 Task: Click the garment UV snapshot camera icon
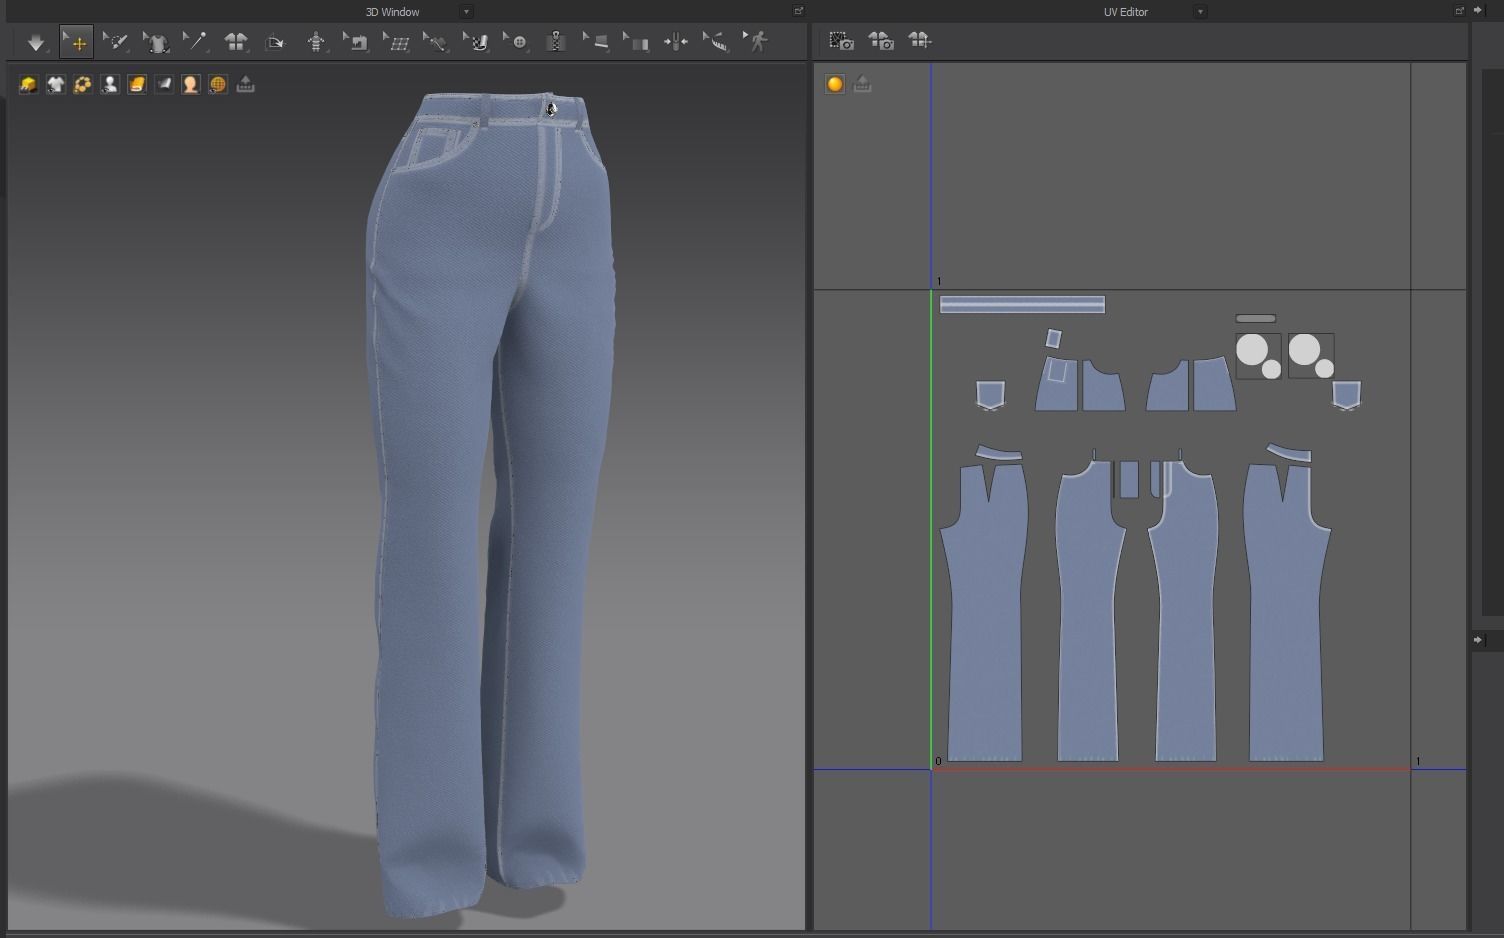[x=881, y=41]
